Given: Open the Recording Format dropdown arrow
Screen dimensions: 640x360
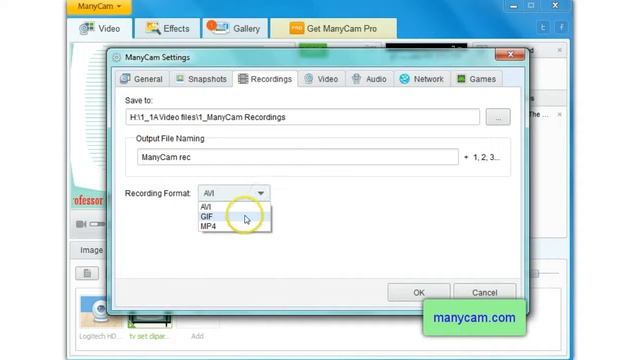Looking at the screenshot, I should pyautogui.click(x=261, y=193).
